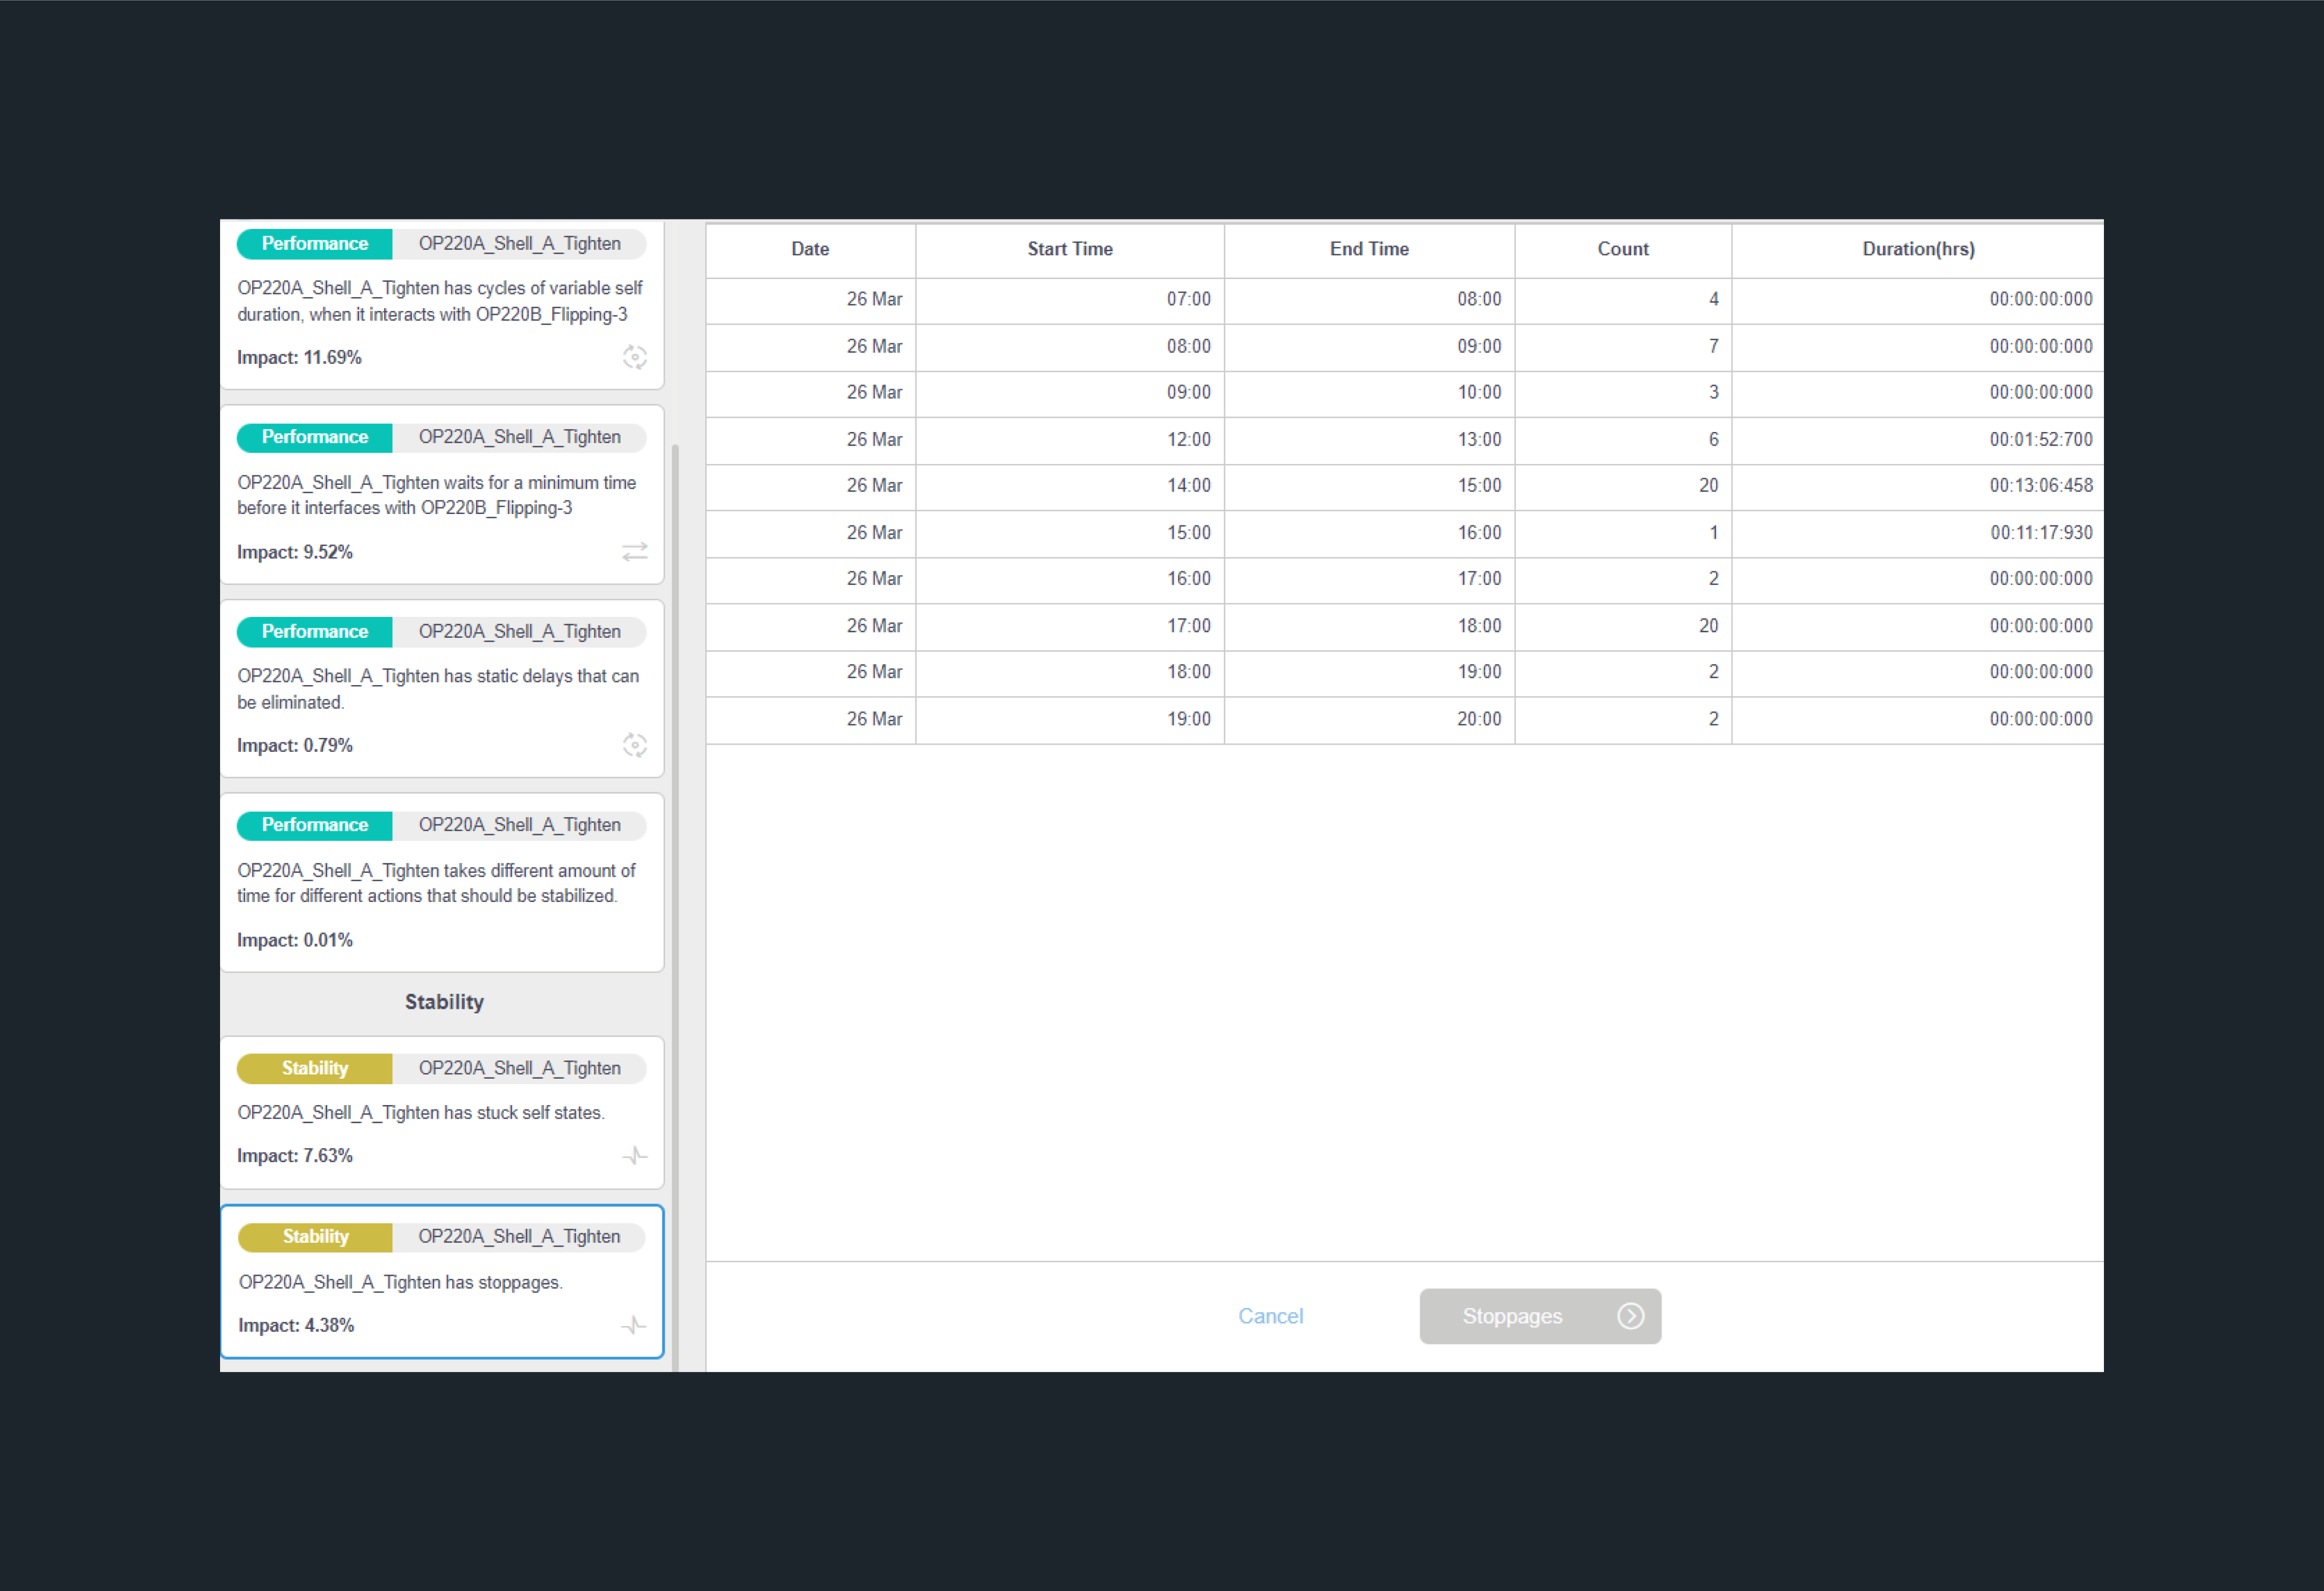
Task: Select the has stoppages stability card
Action: click(x=442, y=1281)
